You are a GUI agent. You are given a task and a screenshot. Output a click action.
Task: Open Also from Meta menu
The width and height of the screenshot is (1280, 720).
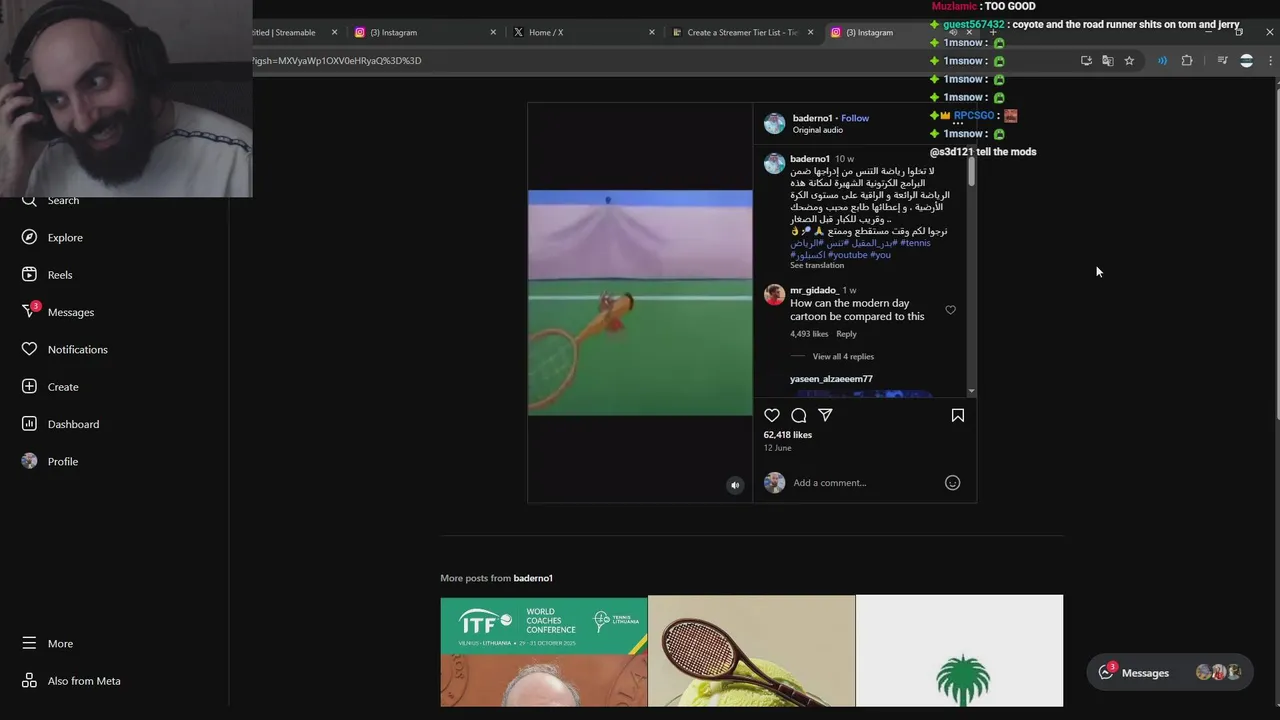point(70,681)
